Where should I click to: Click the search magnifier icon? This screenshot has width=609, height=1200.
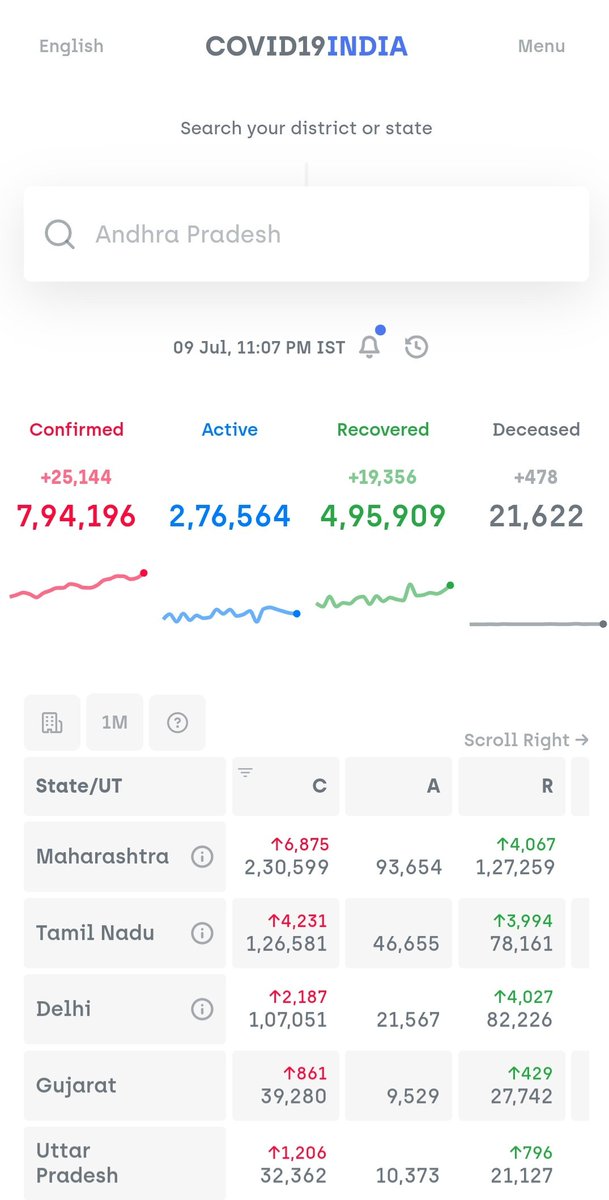[x=60, y=234]
